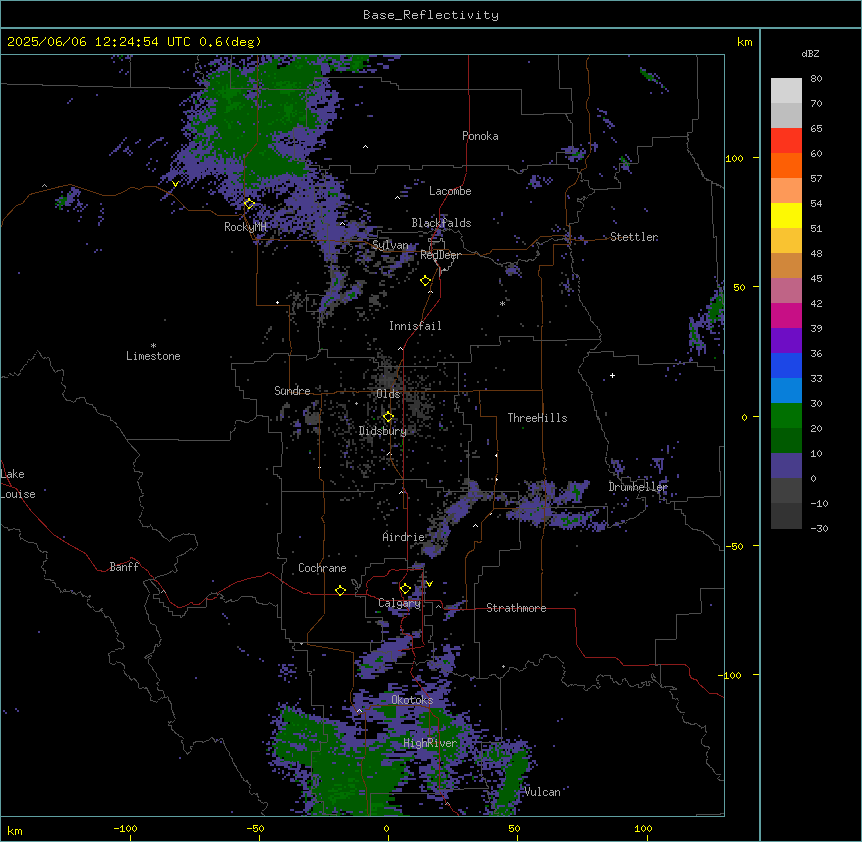Click the white asterisk above Limestone label
Viewport: 862px width, 842px height.
click(153, 346)
